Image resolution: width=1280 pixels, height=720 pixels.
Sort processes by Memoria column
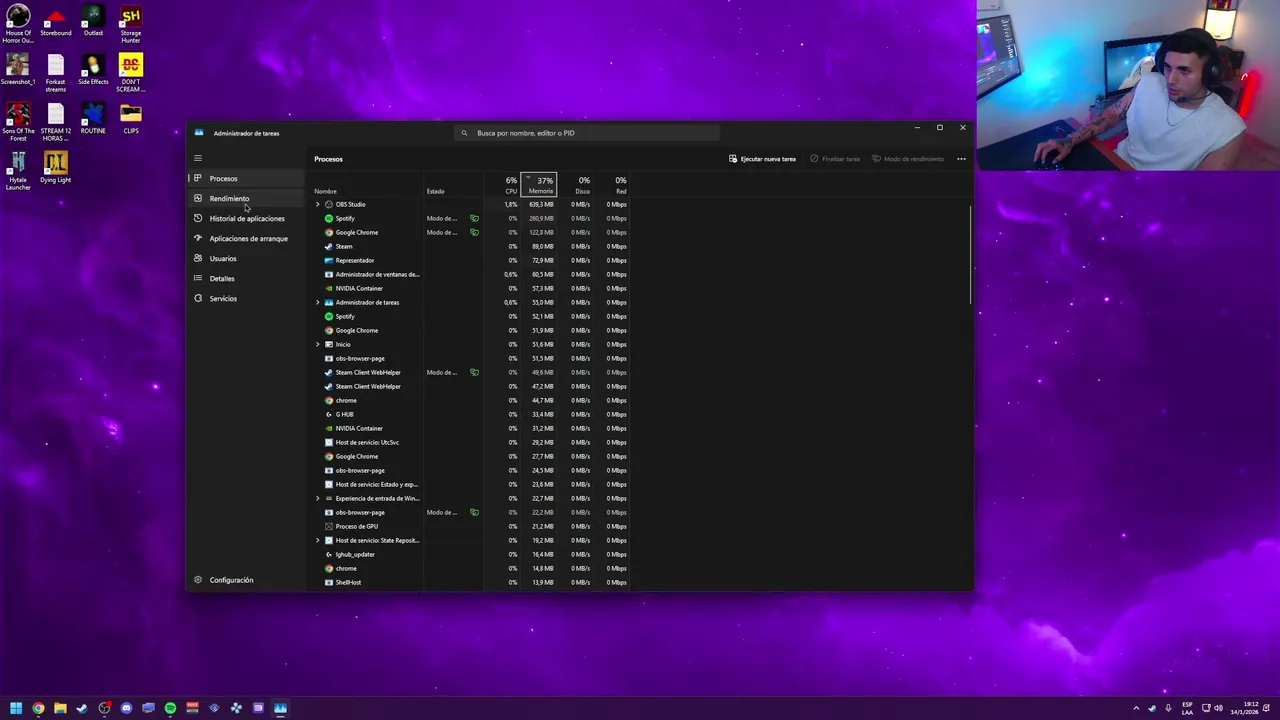pos(540,185)
